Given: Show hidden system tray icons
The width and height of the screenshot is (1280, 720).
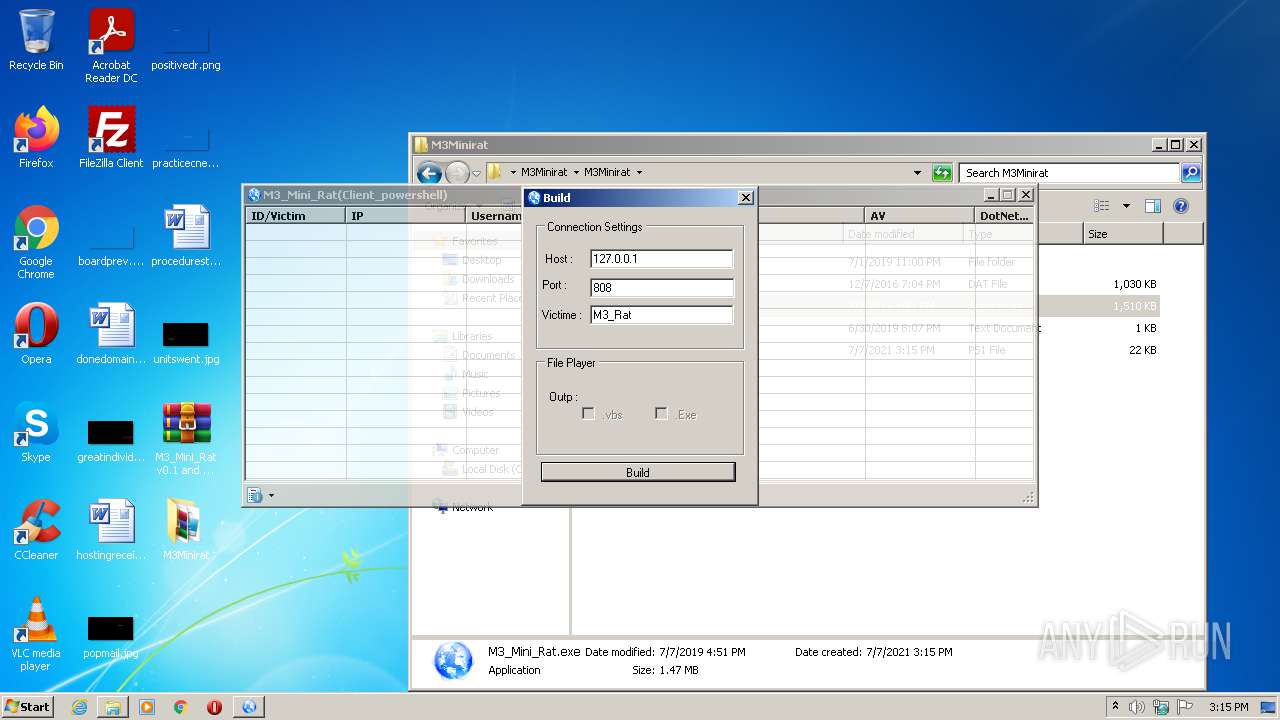Looking at the screenshot, I should (x=1115, y=707).
